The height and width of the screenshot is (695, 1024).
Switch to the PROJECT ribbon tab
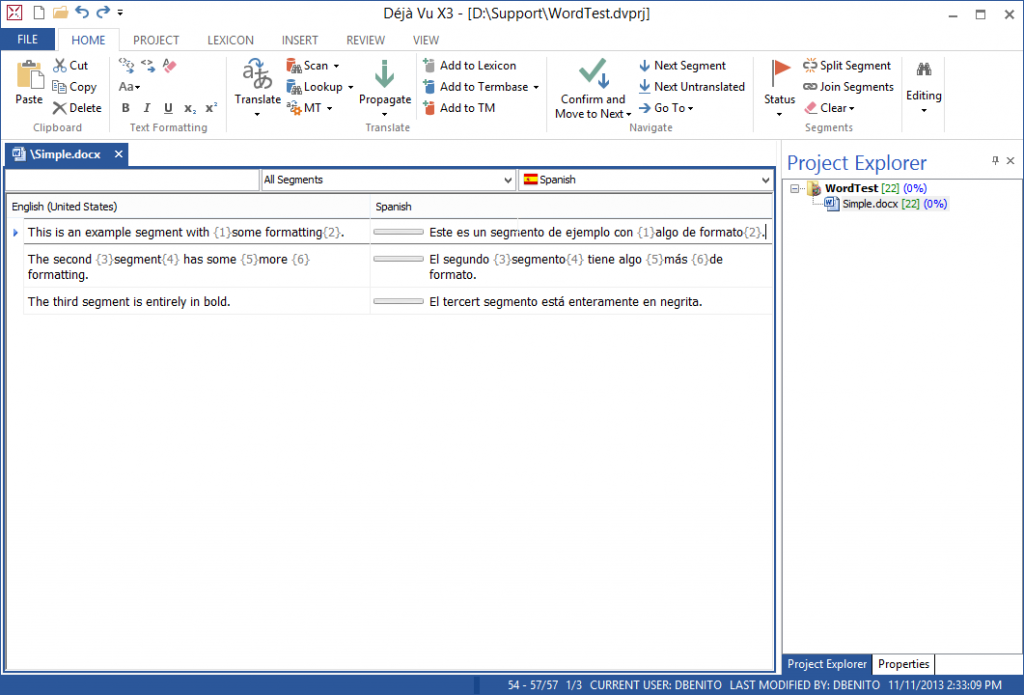(155, 40)
